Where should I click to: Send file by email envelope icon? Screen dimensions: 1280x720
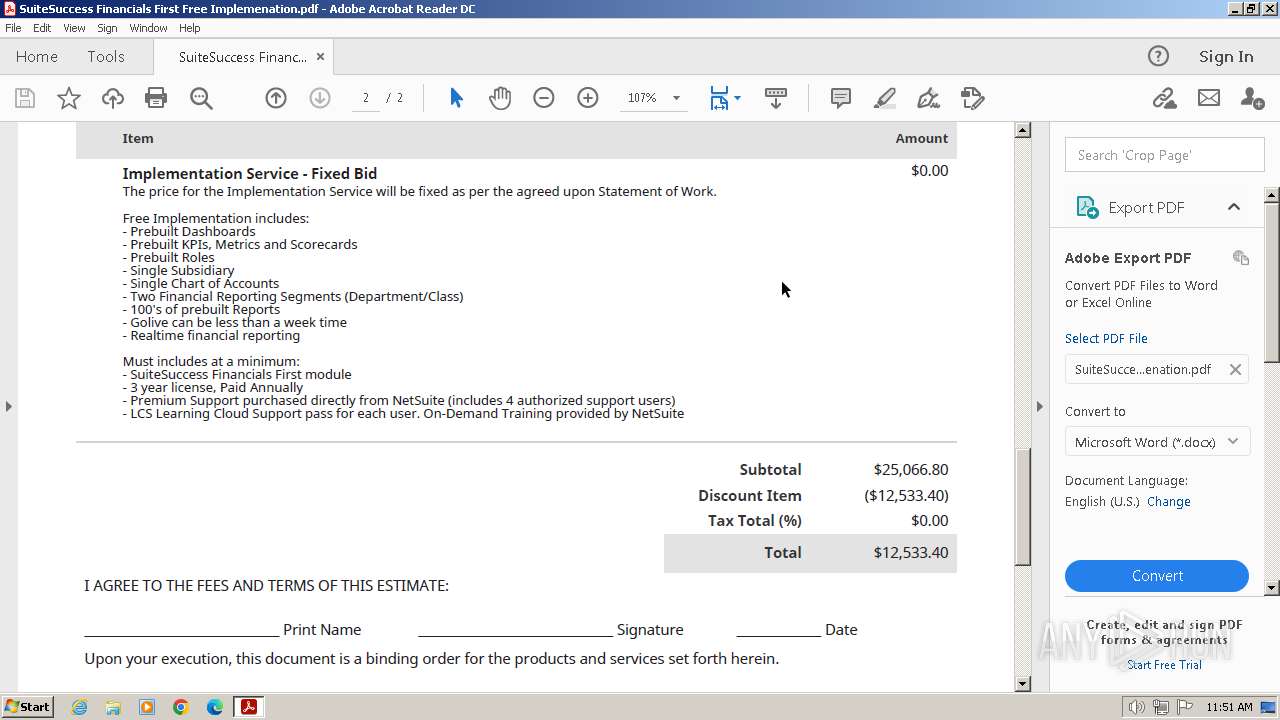(x=1209, y=98)
